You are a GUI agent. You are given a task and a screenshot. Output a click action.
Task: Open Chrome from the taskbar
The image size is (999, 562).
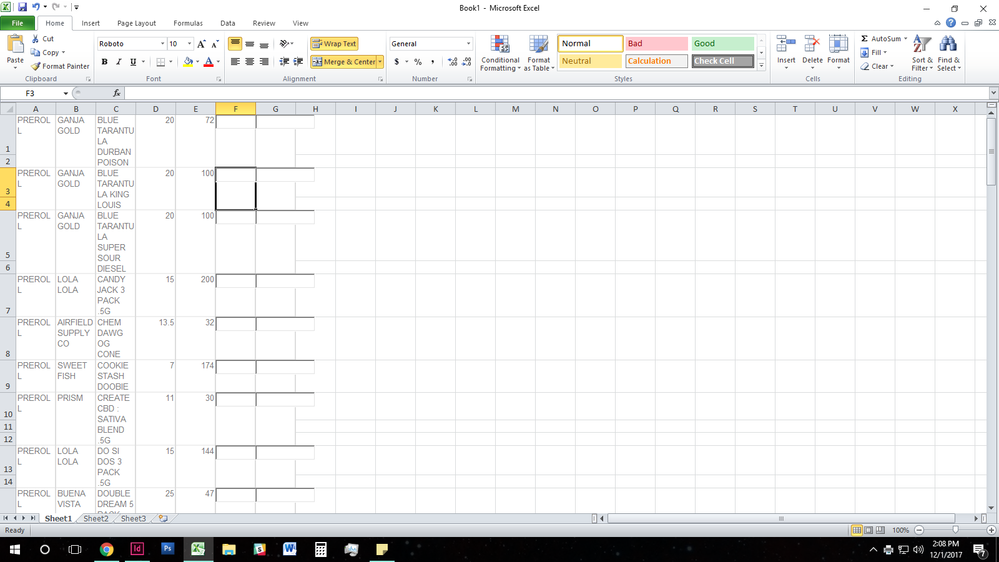click(106, 549)
